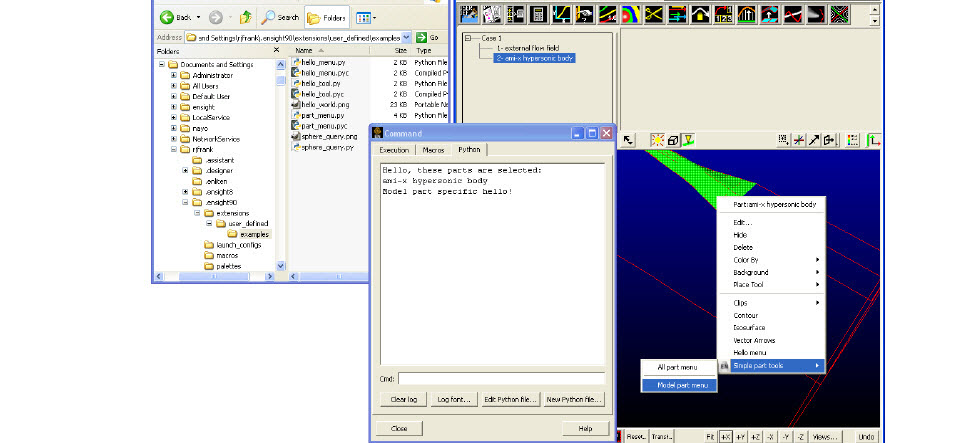Click the first toolbar icon with blue figure
Image resolution: width=960 pixels, height=443 pixels.
[470, 13]
